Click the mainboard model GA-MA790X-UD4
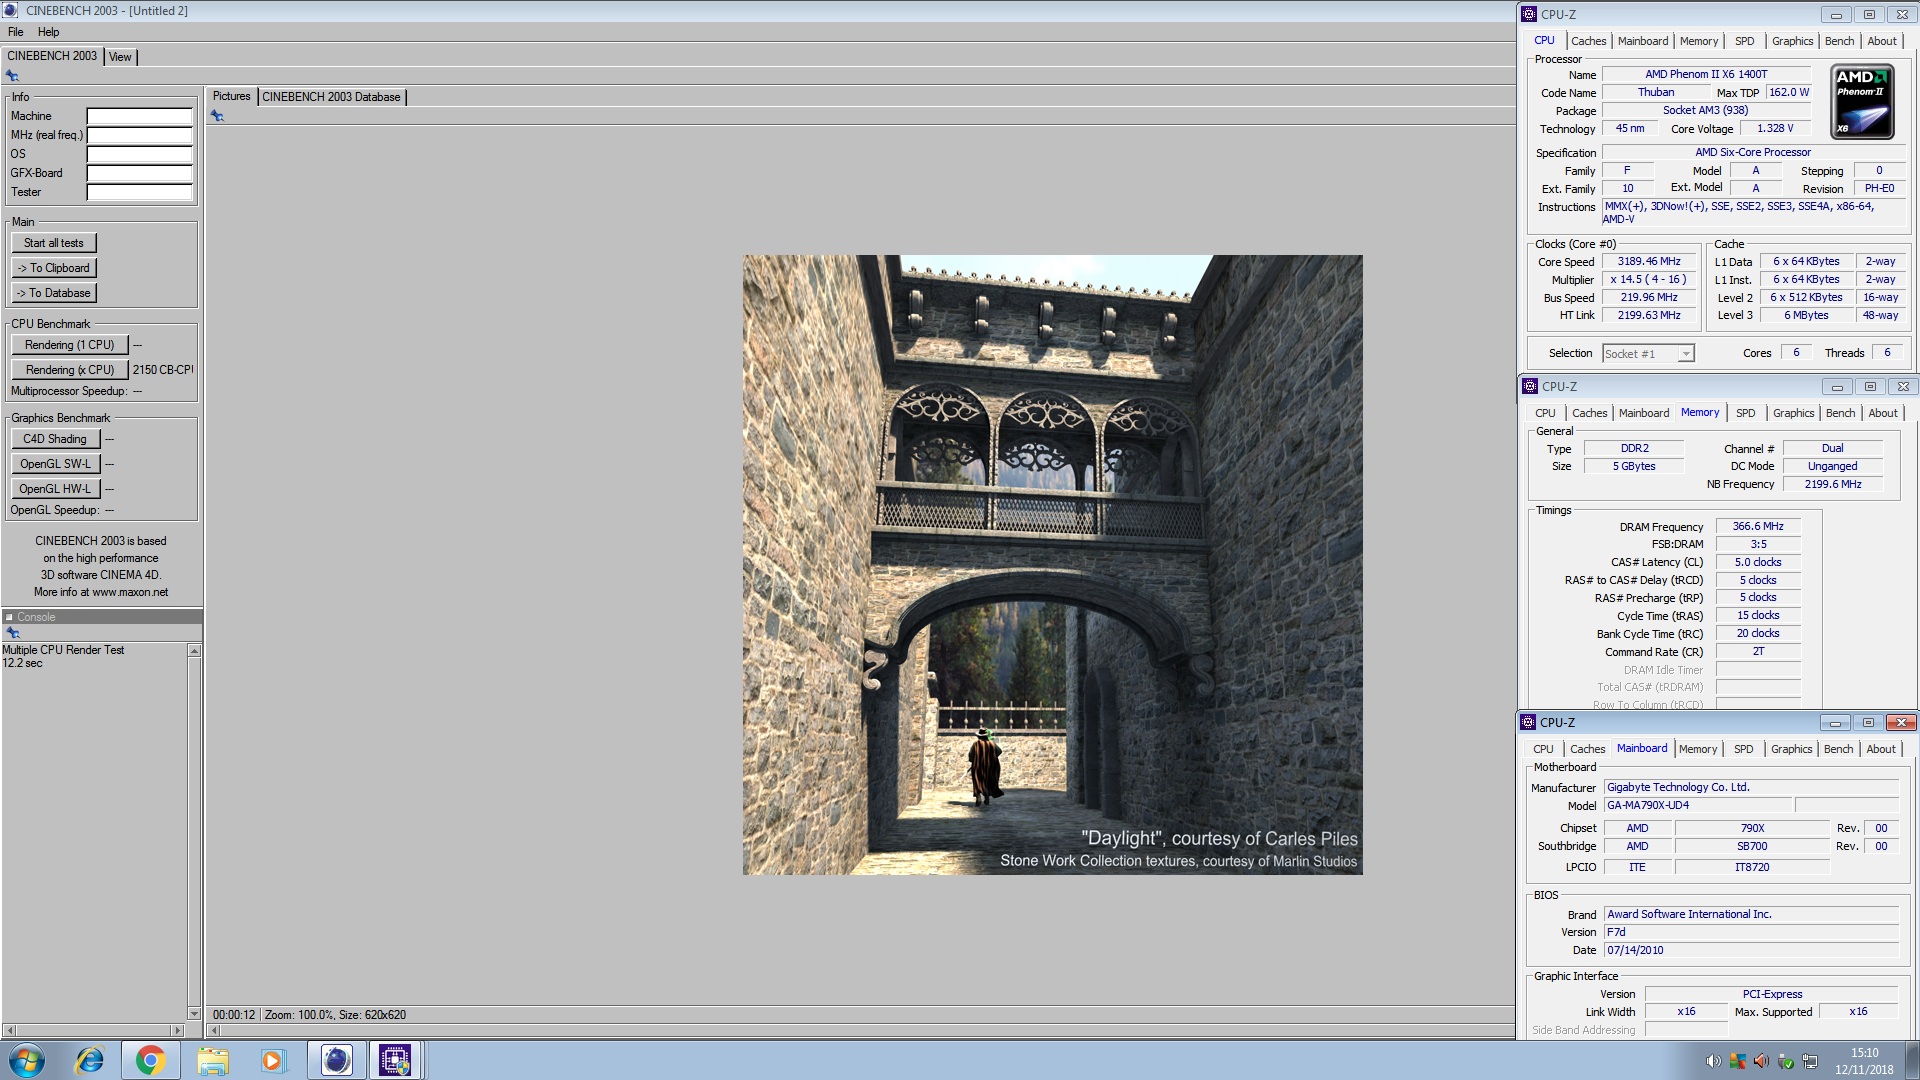The width and height of the screenshot is (1920, 1080). [1698, 805]
